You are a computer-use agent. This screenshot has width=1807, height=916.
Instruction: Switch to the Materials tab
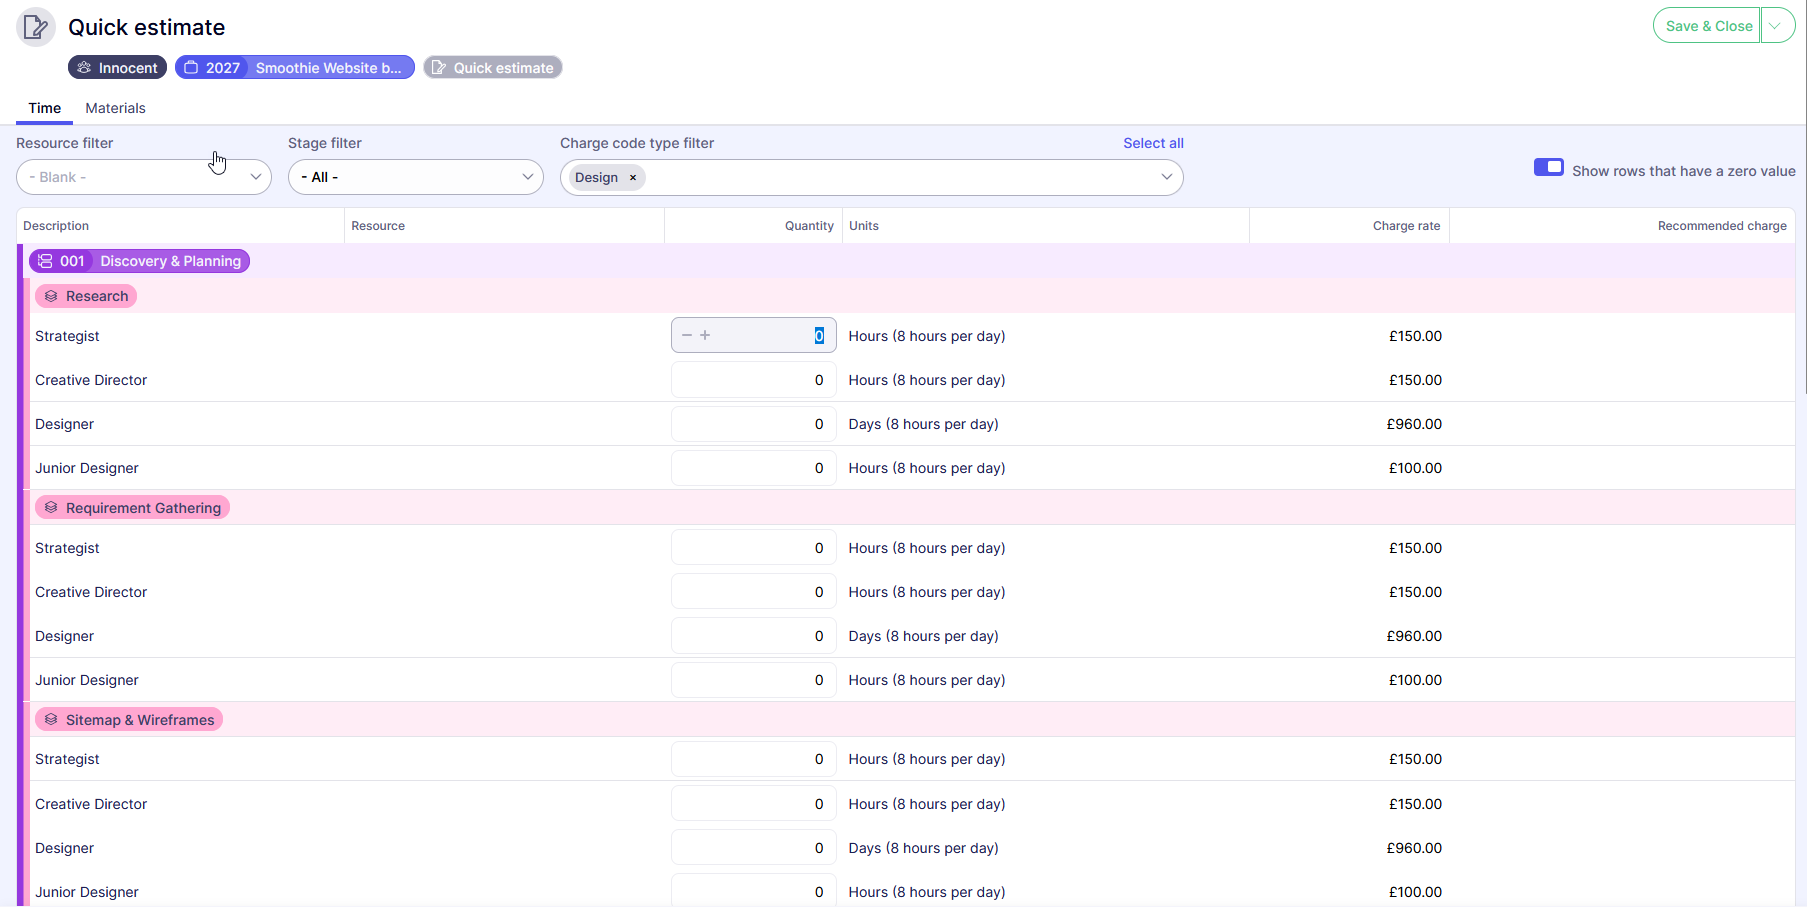coord(115,108)
